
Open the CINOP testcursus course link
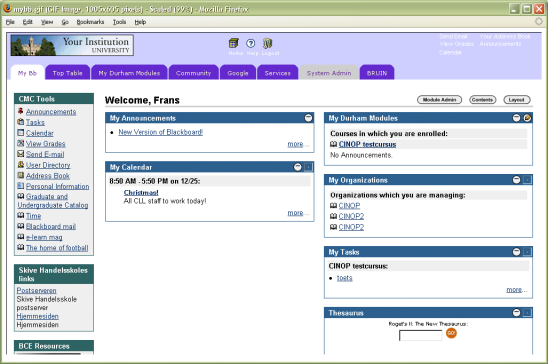click(x=367, y=144)
